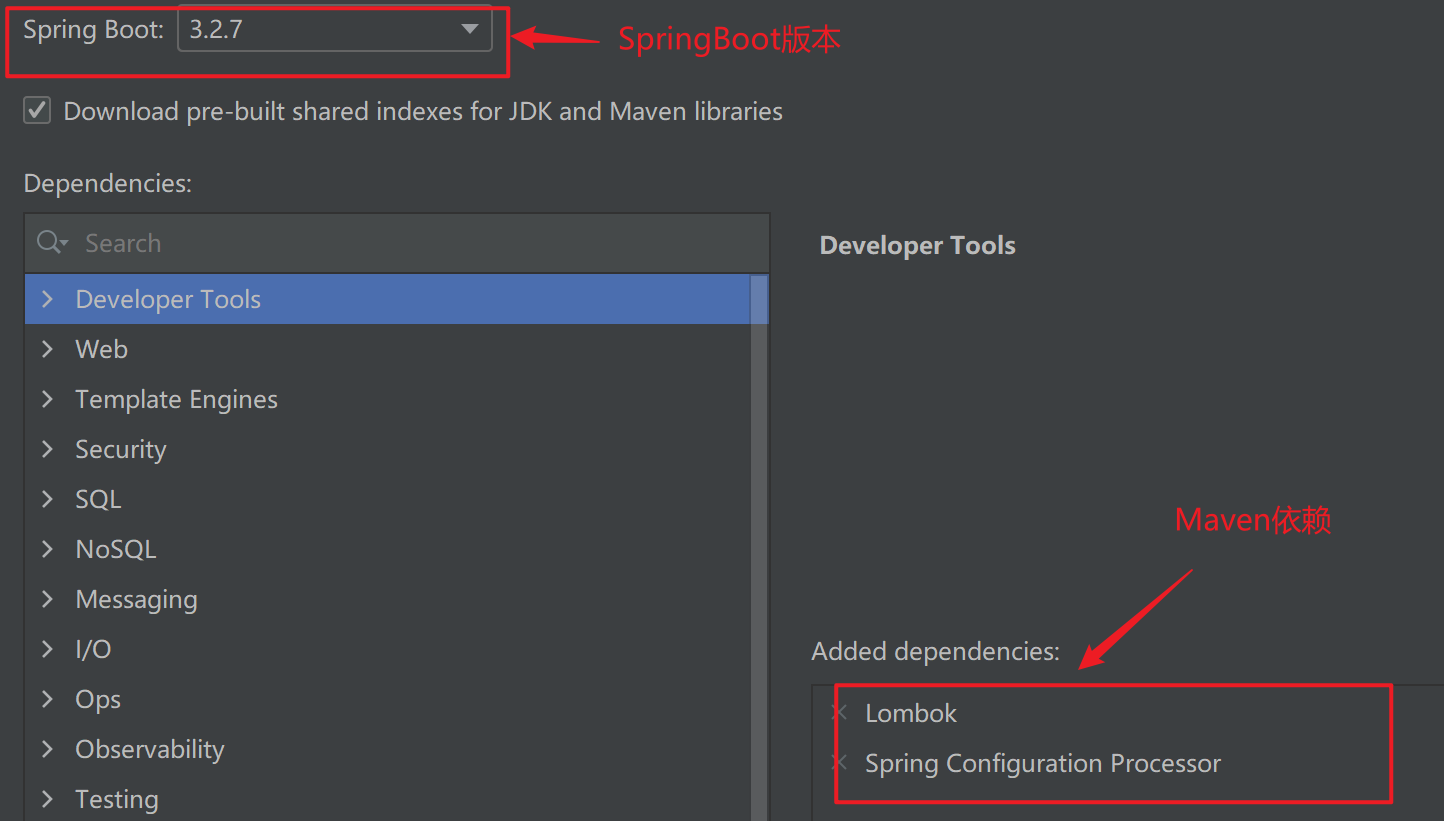Expand the Security category chevron

pos(47,449)
